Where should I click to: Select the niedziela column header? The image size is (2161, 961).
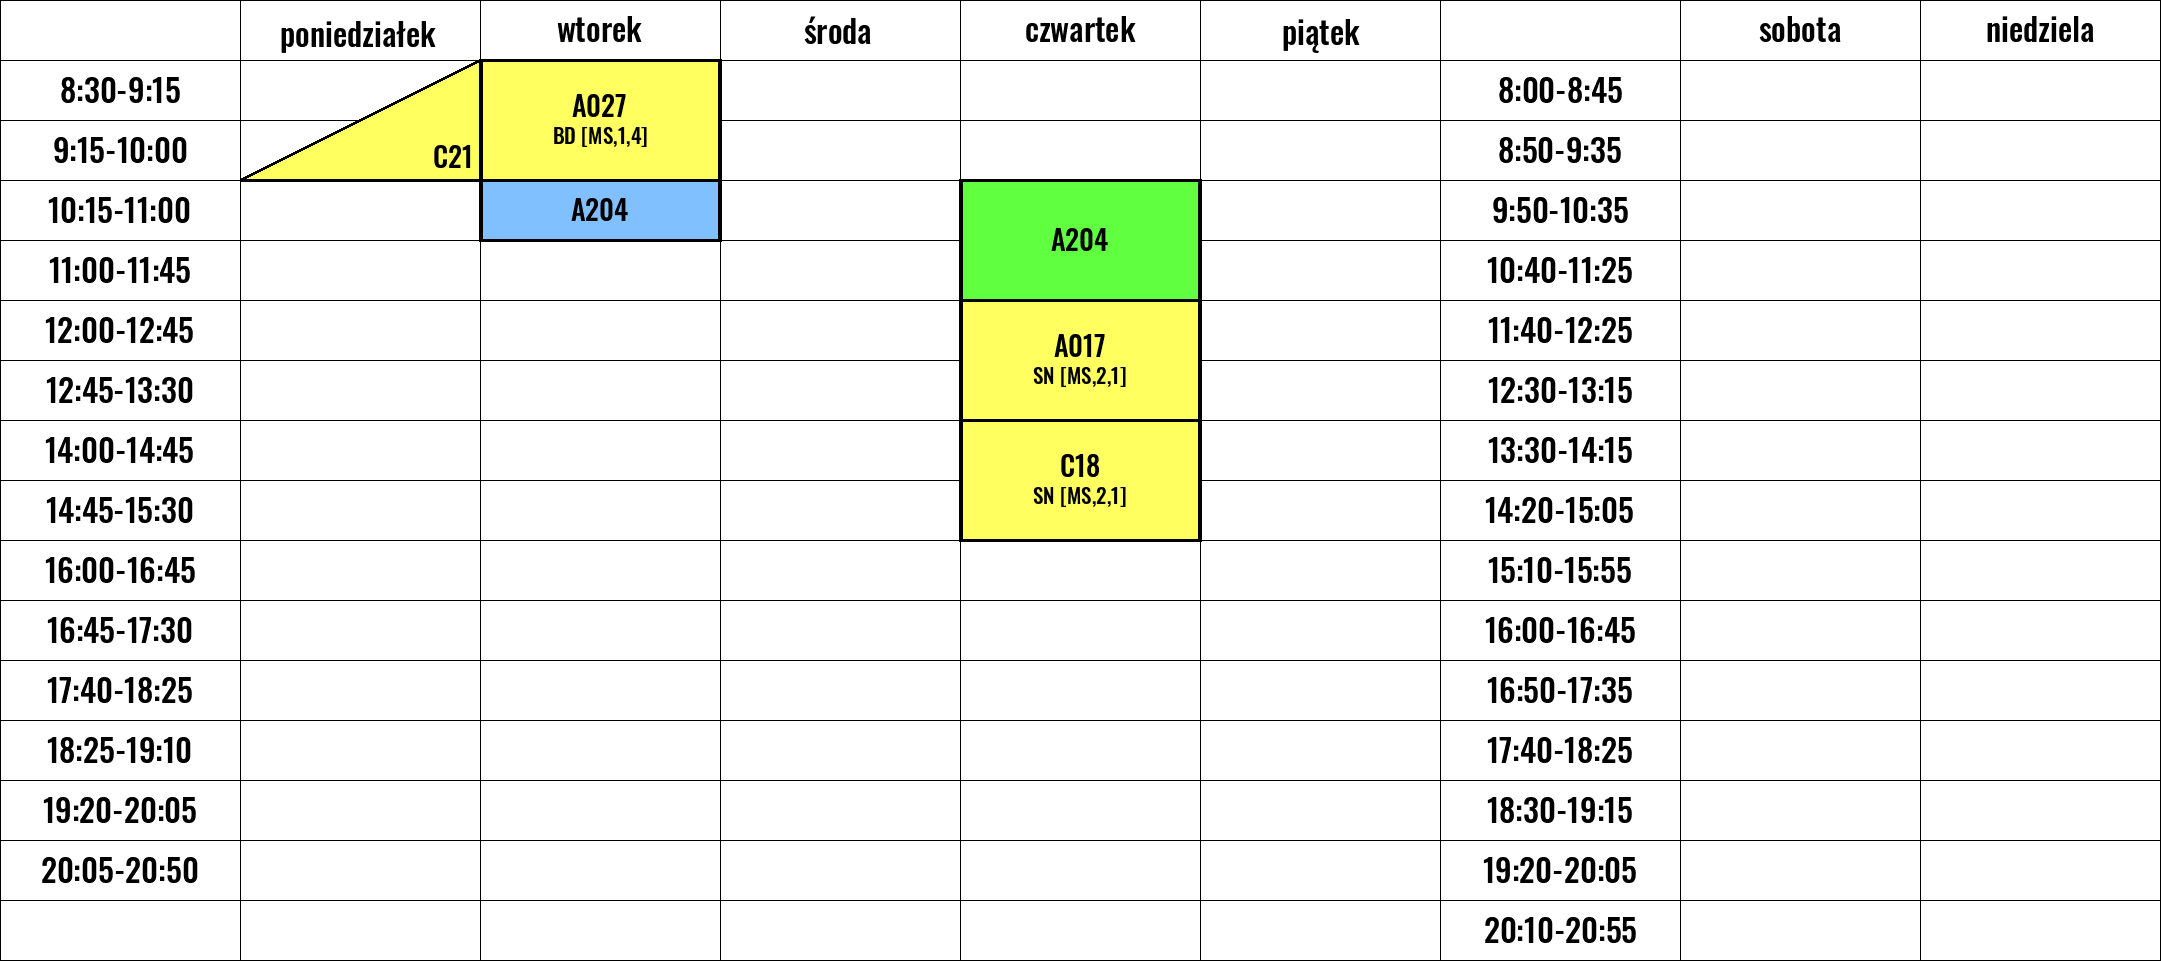(2040, 31)
